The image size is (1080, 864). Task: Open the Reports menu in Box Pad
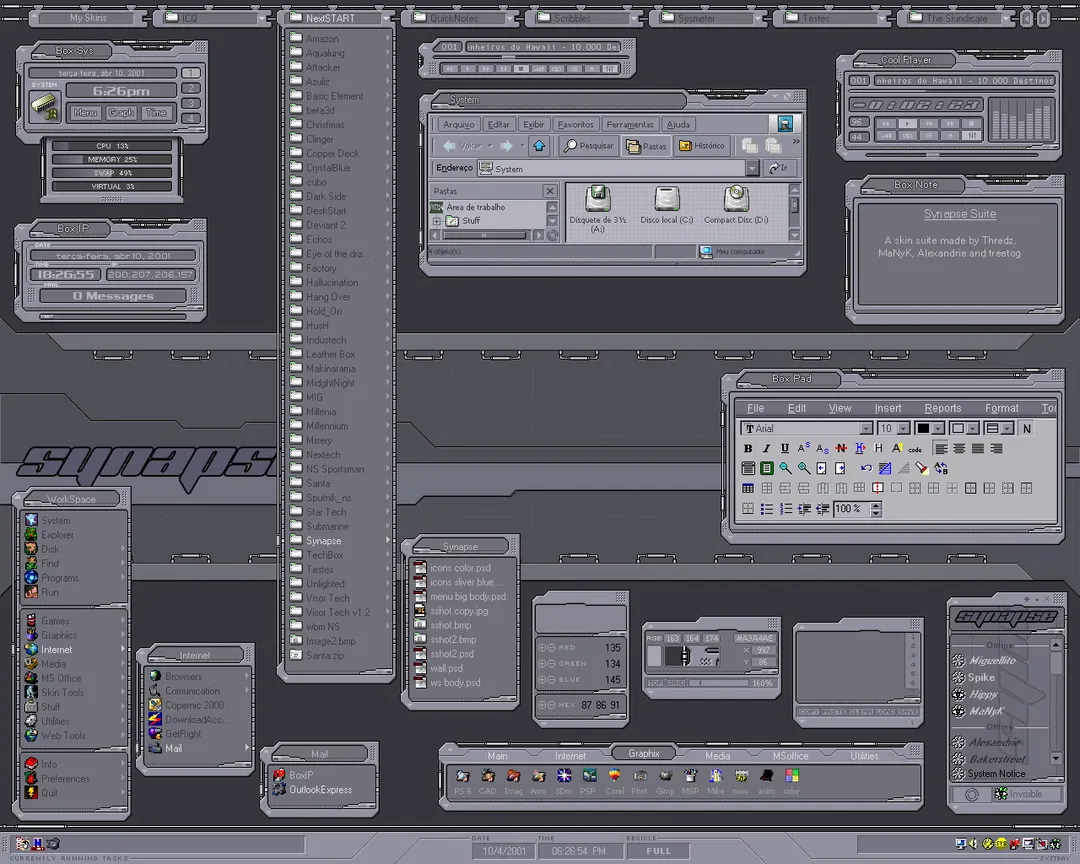tap(942, 409)
